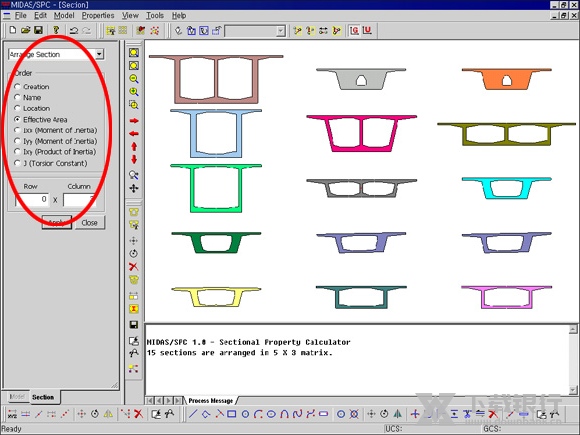Expand the Arrange Section dropdown
The width and height of the screenshot is (580, 435).
coord(99,54)
